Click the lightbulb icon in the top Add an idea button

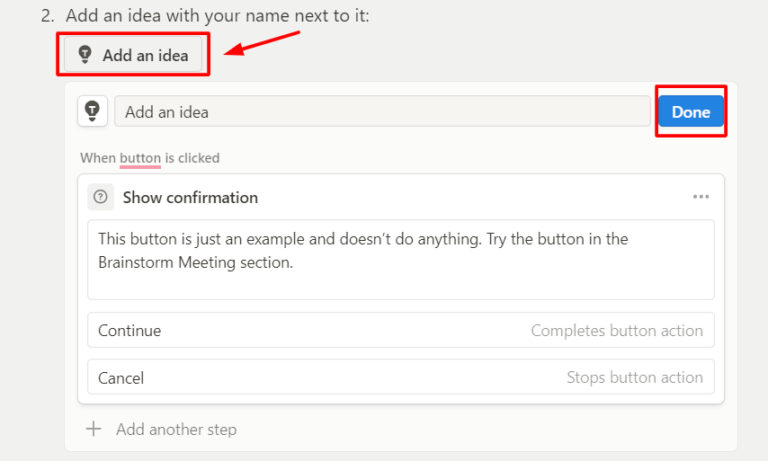tap(85, 56)
